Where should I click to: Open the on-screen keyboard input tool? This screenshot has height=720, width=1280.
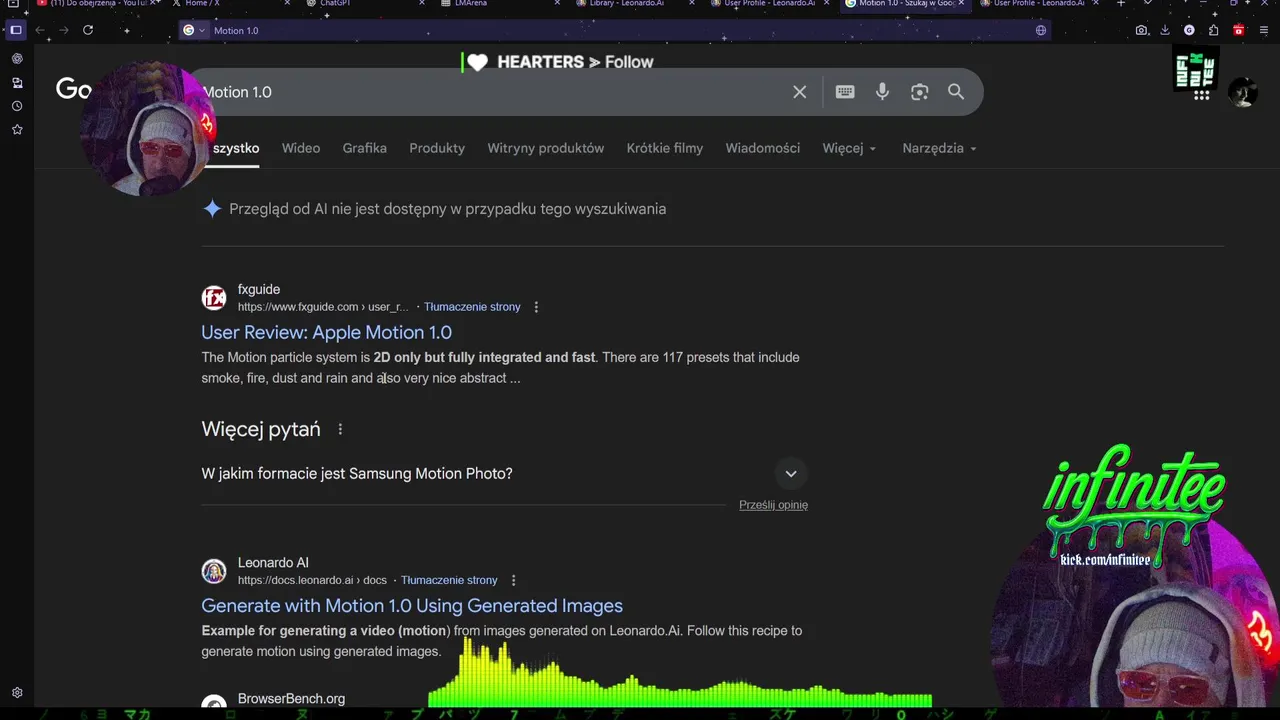click(845, 92)
